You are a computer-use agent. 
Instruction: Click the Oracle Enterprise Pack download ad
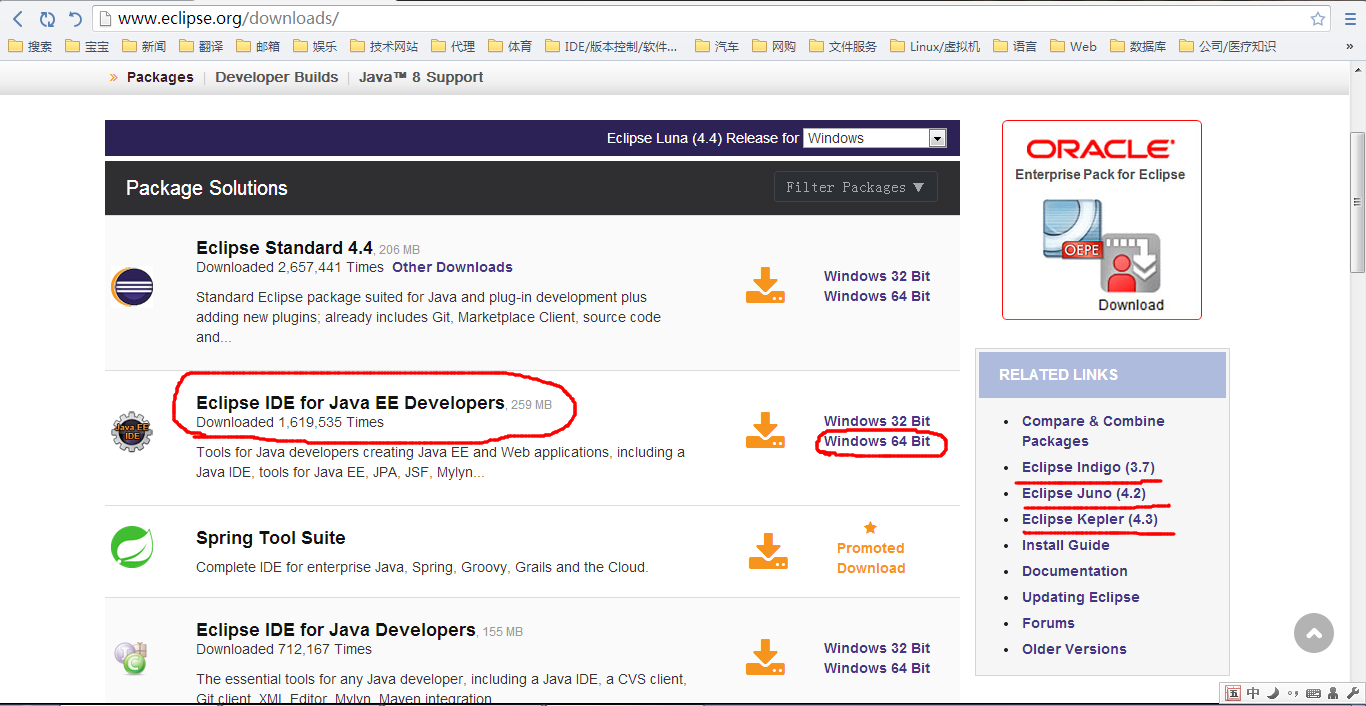(1102, 220)
